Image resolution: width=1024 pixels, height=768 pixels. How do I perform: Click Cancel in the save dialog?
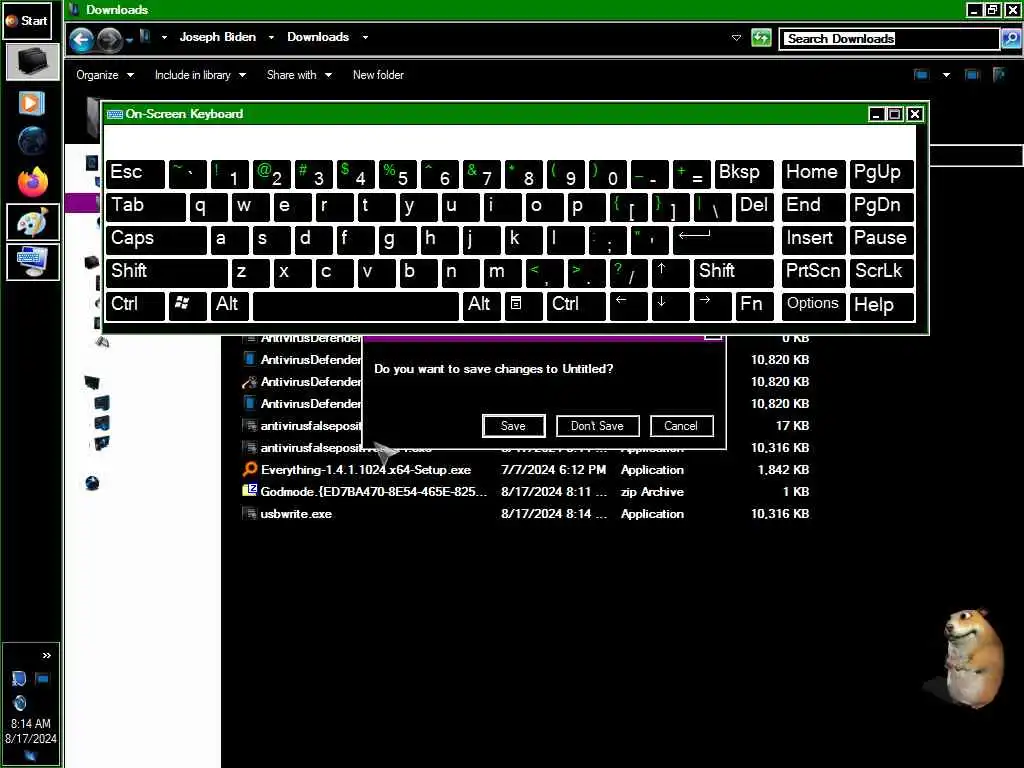pos(681,426)
